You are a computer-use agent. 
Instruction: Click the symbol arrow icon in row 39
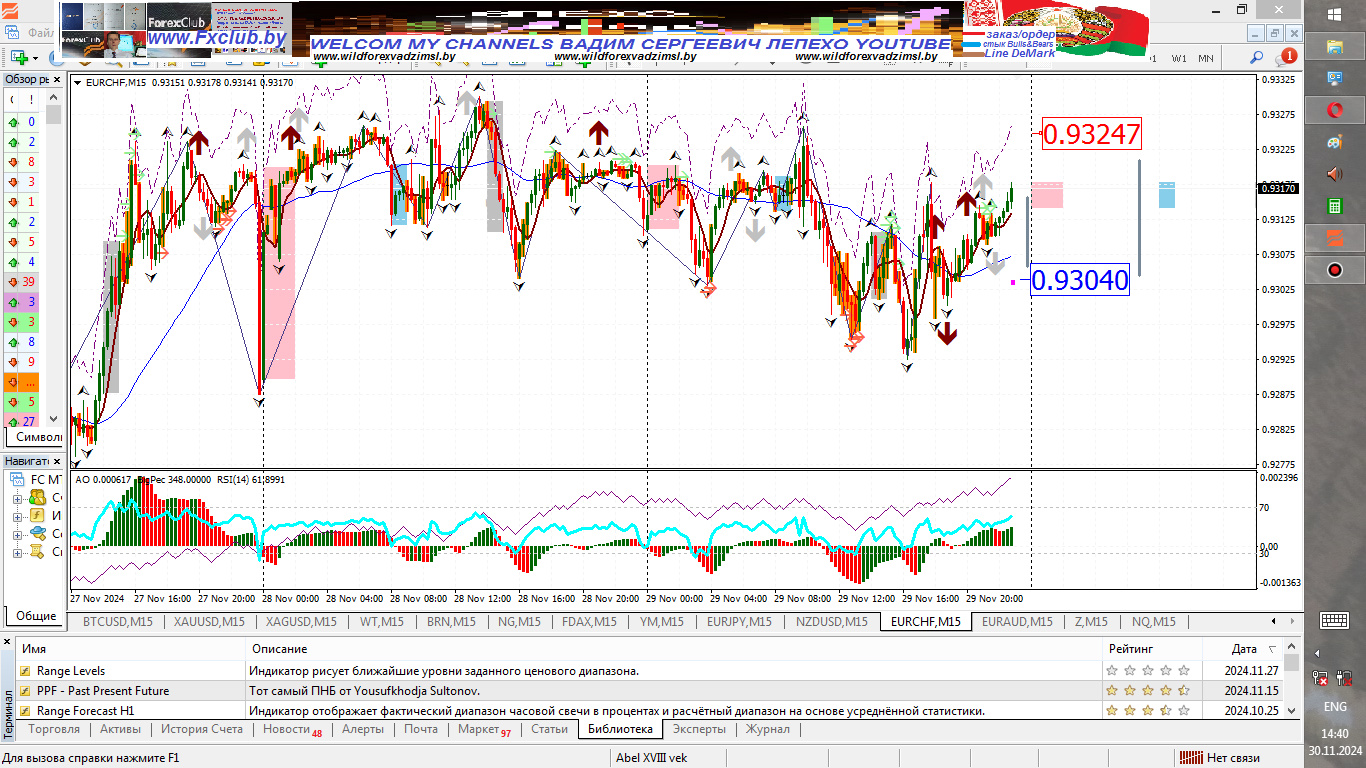click(x=13, y=282)
